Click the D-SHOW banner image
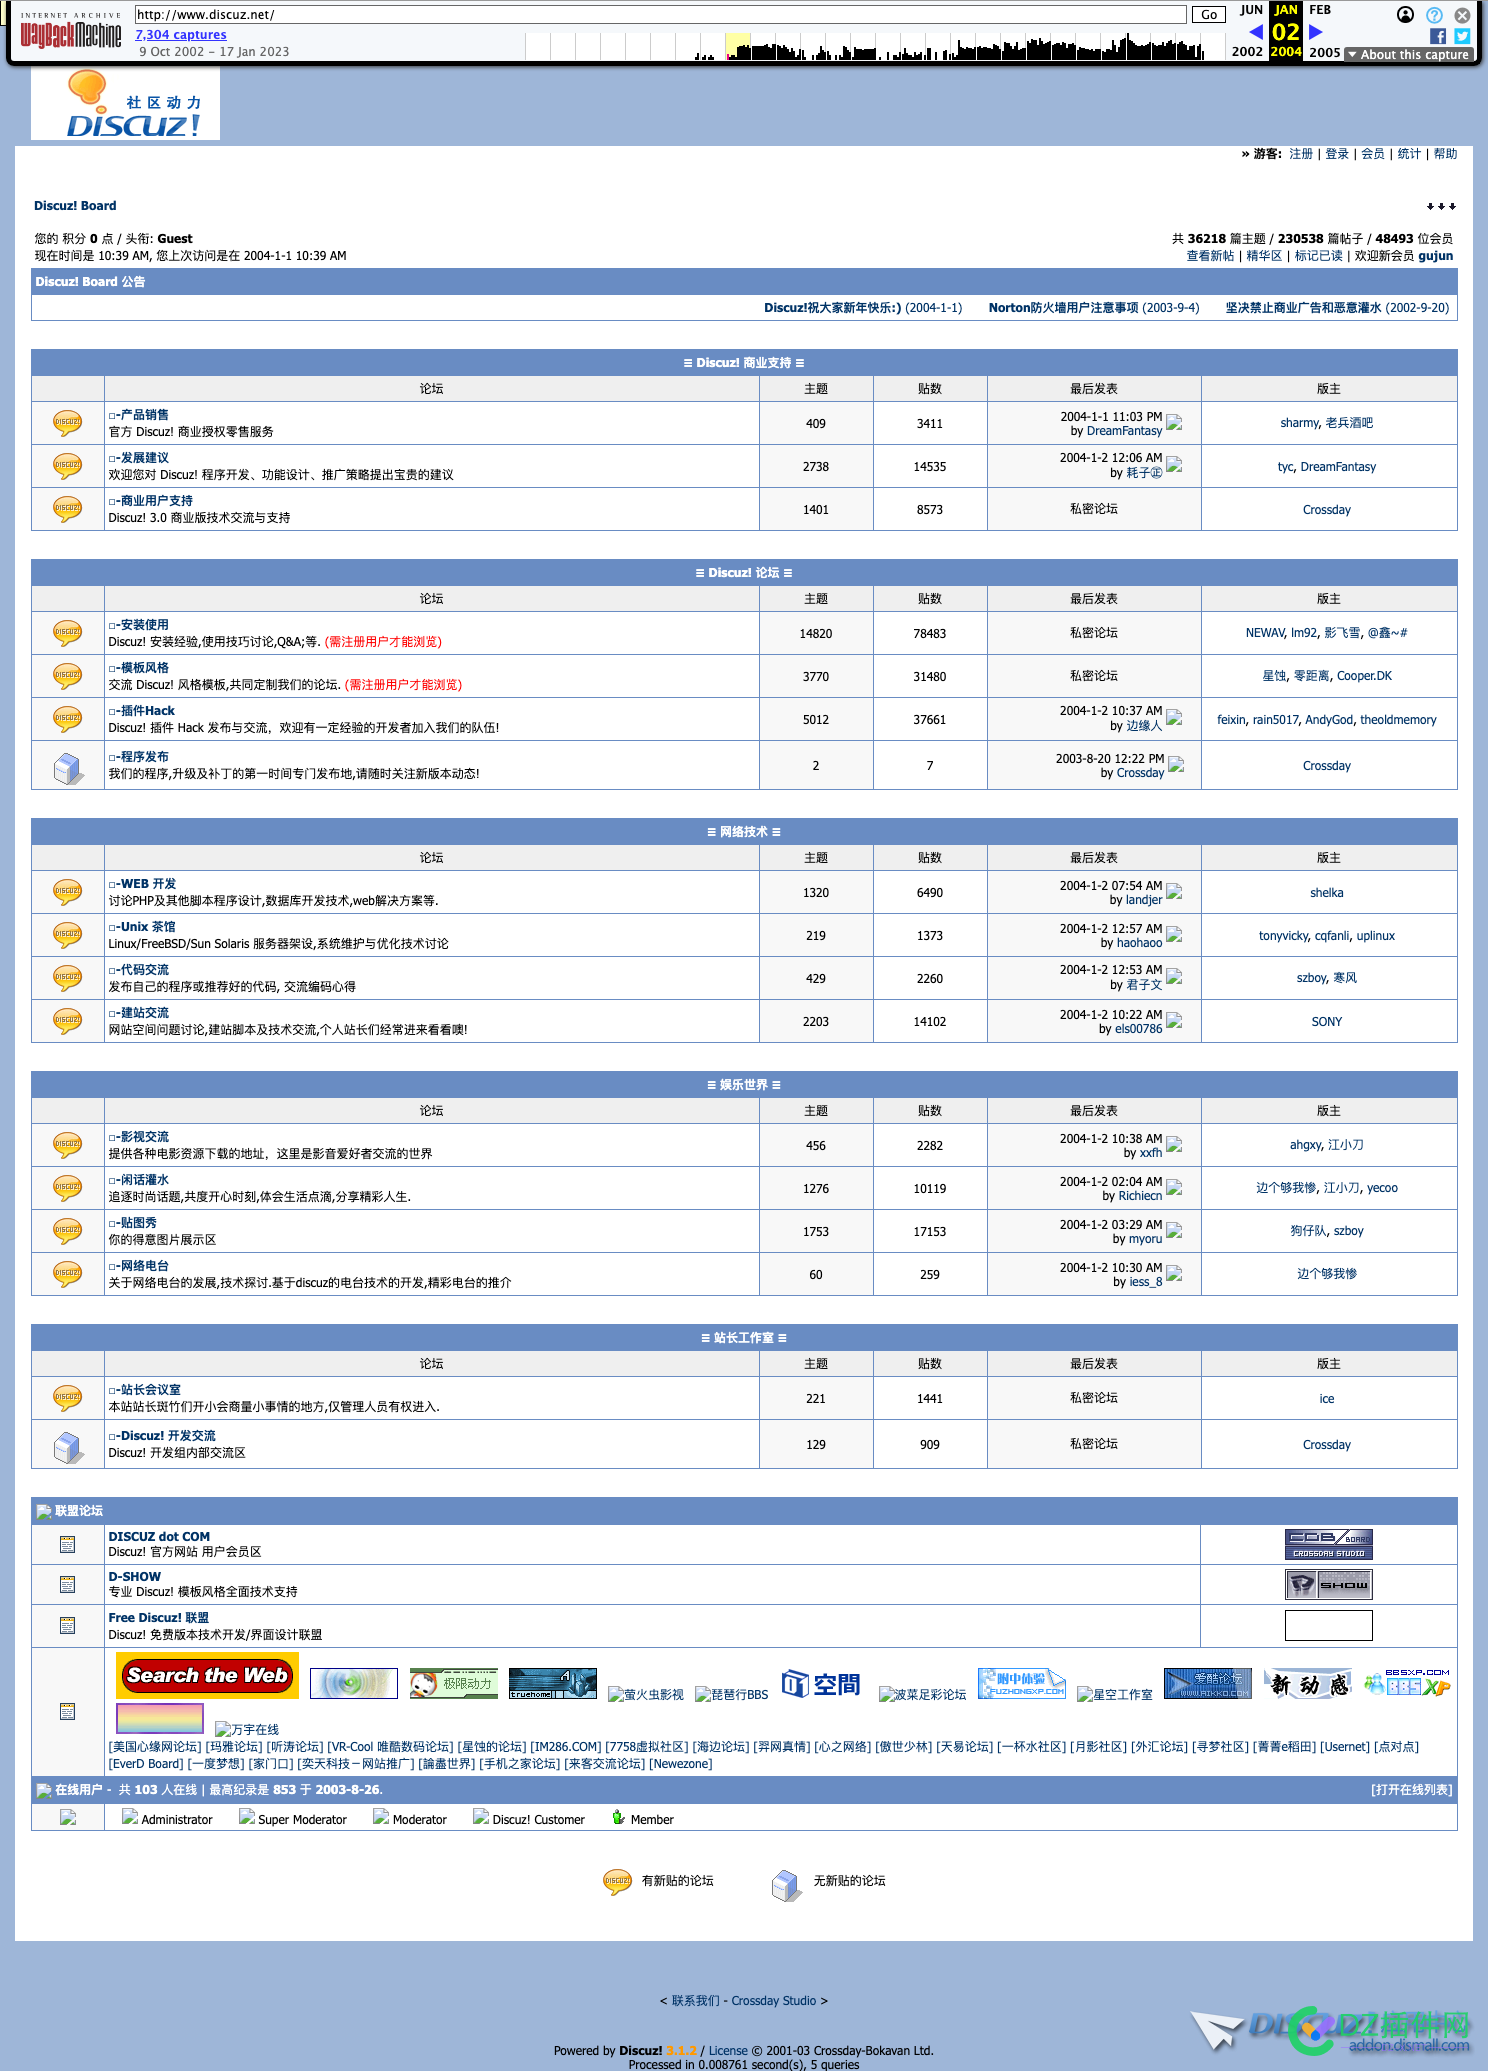The height and width of the screenshot is (2071, 1488). 1328,1584
